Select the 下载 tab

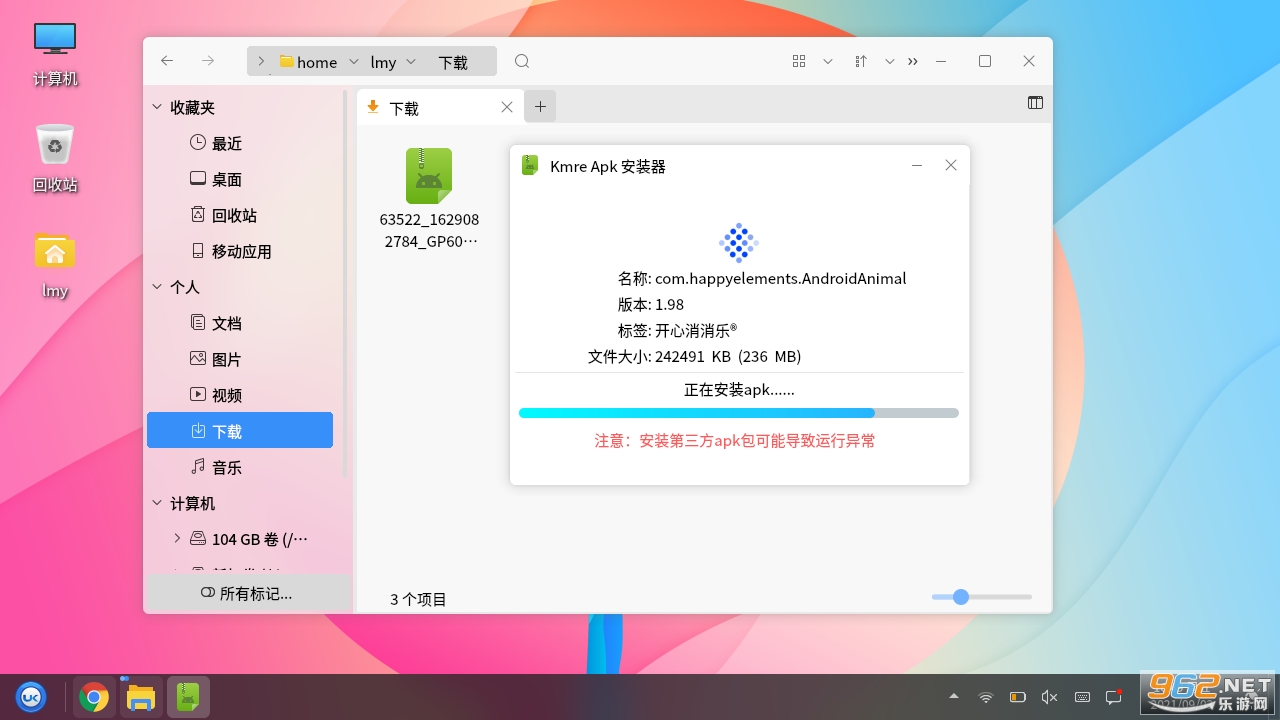440,107
